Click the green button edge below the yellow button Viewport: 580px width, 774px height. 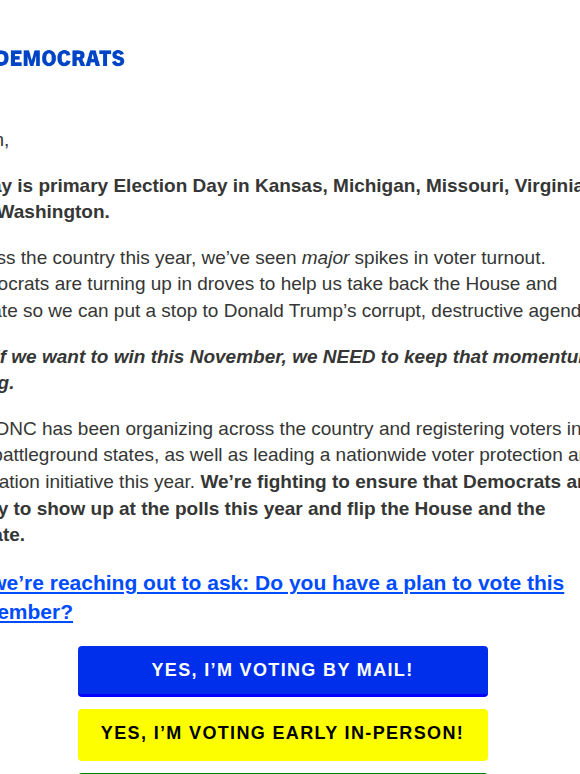(283, 772)
